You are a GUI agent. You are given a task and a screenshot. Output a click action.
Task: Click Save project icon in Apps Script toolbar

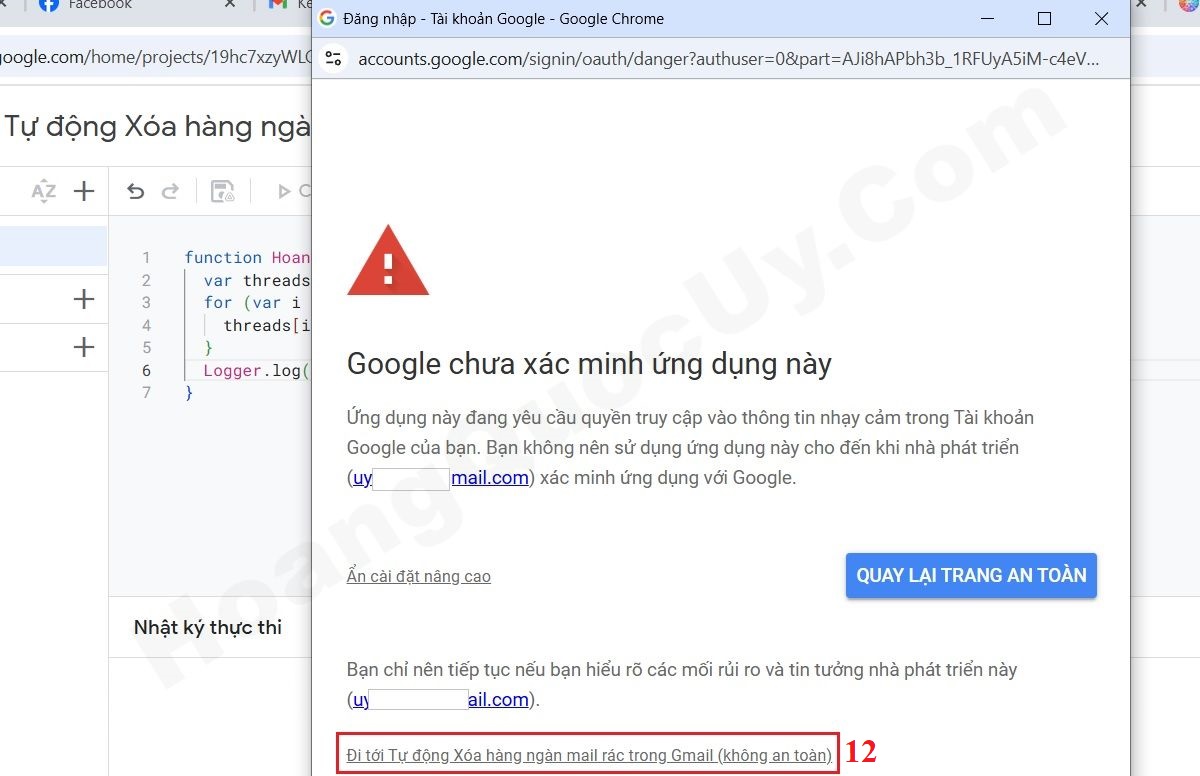click(222, 191)
